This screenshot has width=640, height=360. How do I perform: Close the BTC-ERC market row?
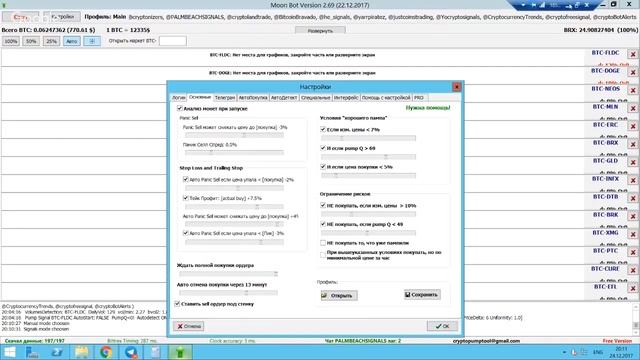pos(633,126)
